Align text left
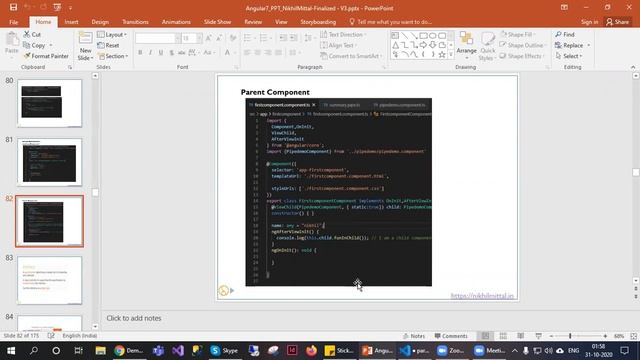Screen dimensions: 640x360 (x=247, y=52)
